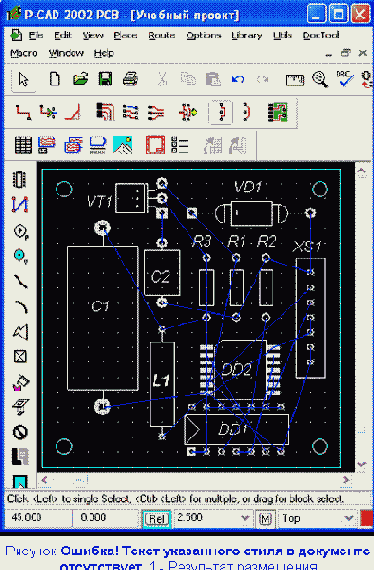Open the Library menu
The height and width of the screenshot is (570, 374).
247,35
